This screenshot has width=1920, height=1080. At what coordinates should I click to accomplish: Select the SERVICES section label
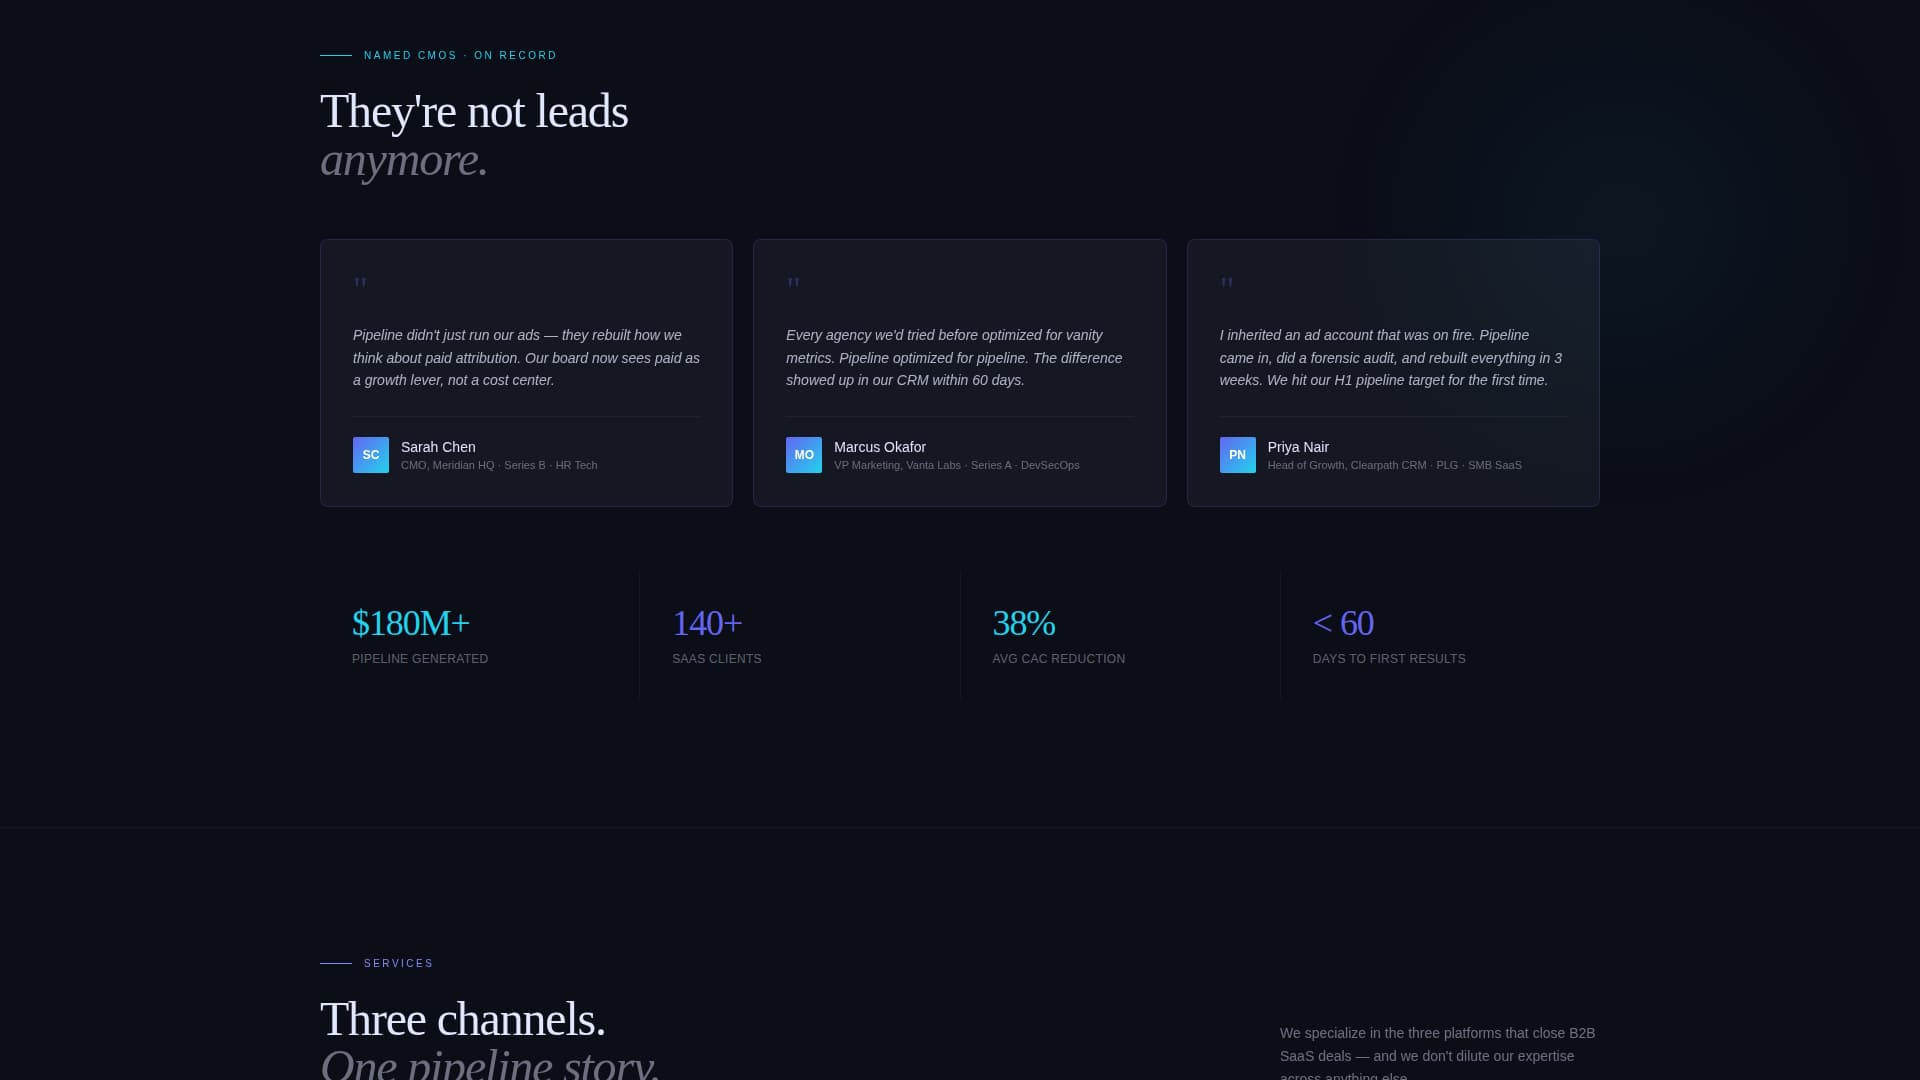[x=398, y=963]
